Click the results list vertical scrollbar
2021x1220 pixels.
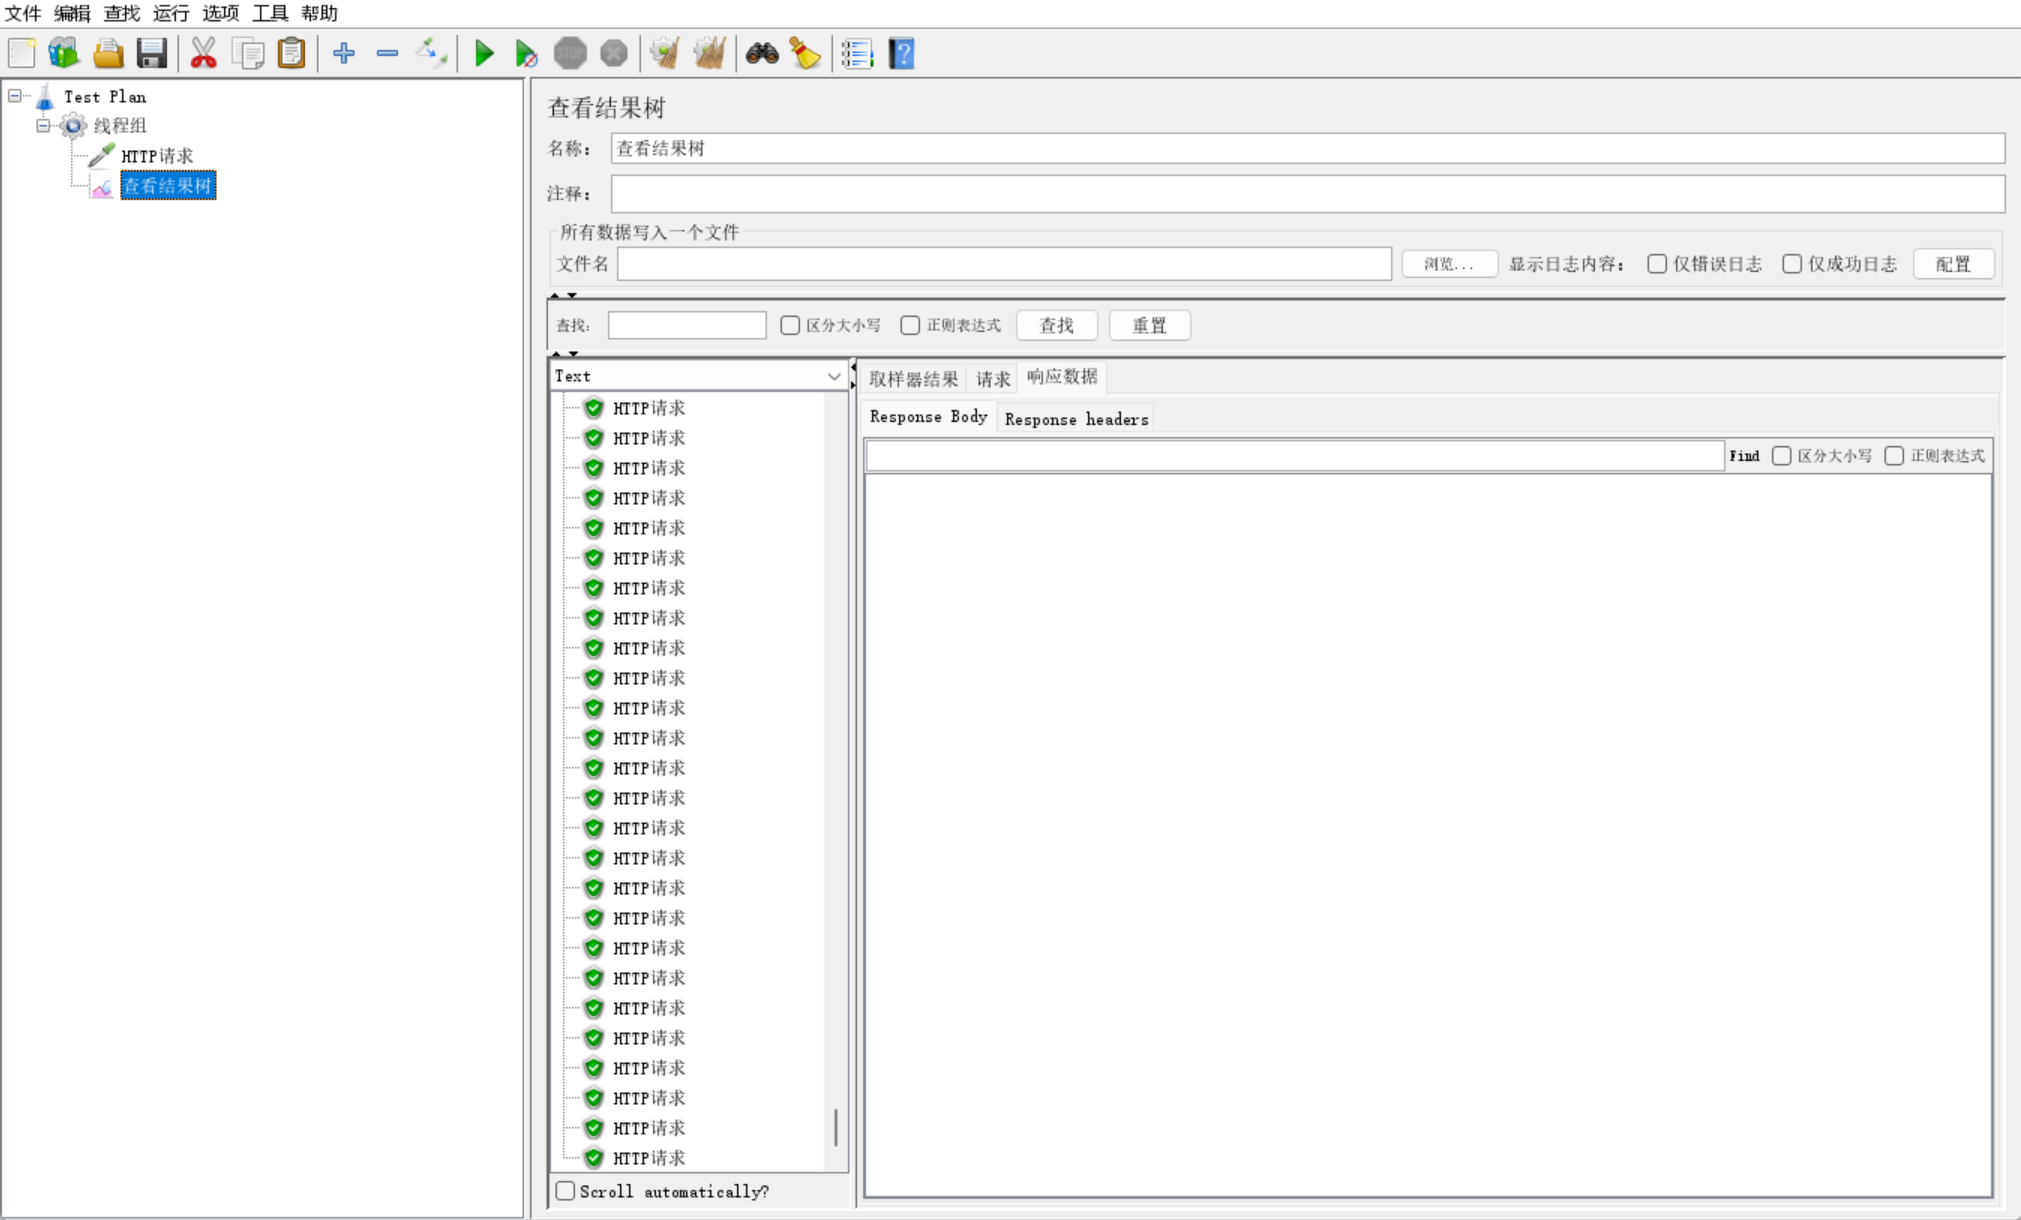click(836, 1126)
